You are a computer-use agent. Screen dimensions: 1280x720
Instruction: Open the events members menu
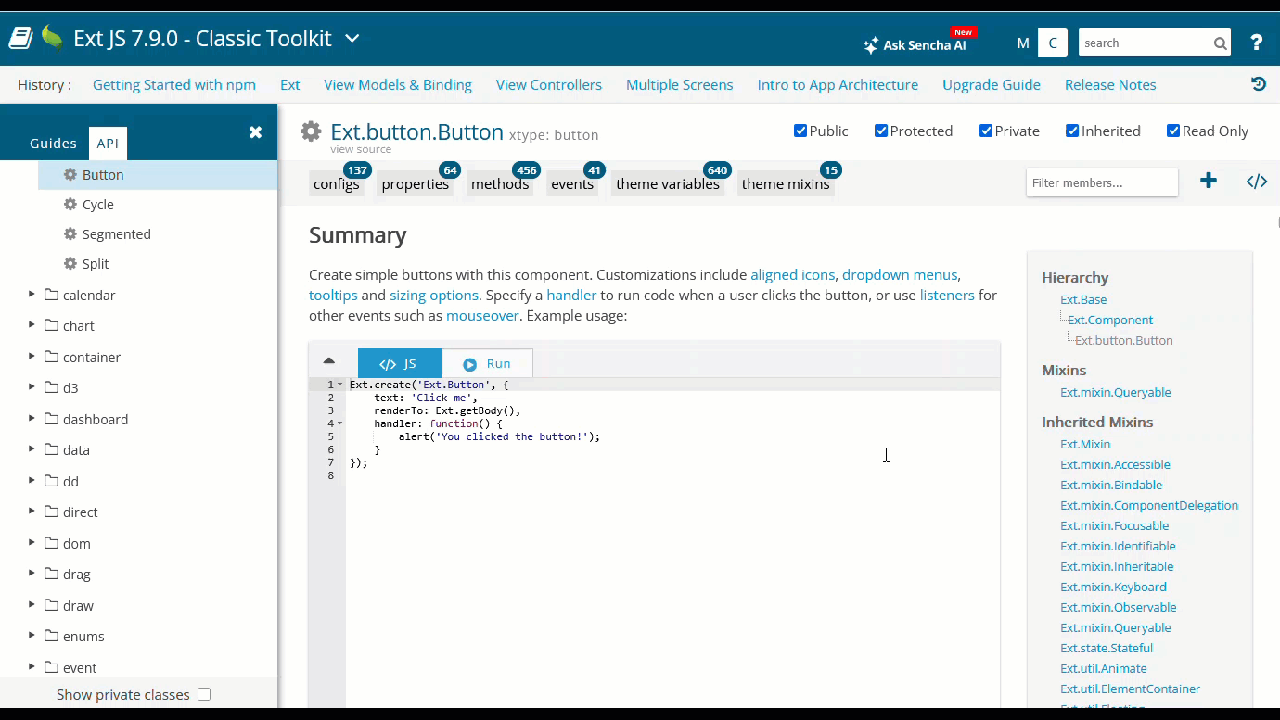tap(572, 184)
